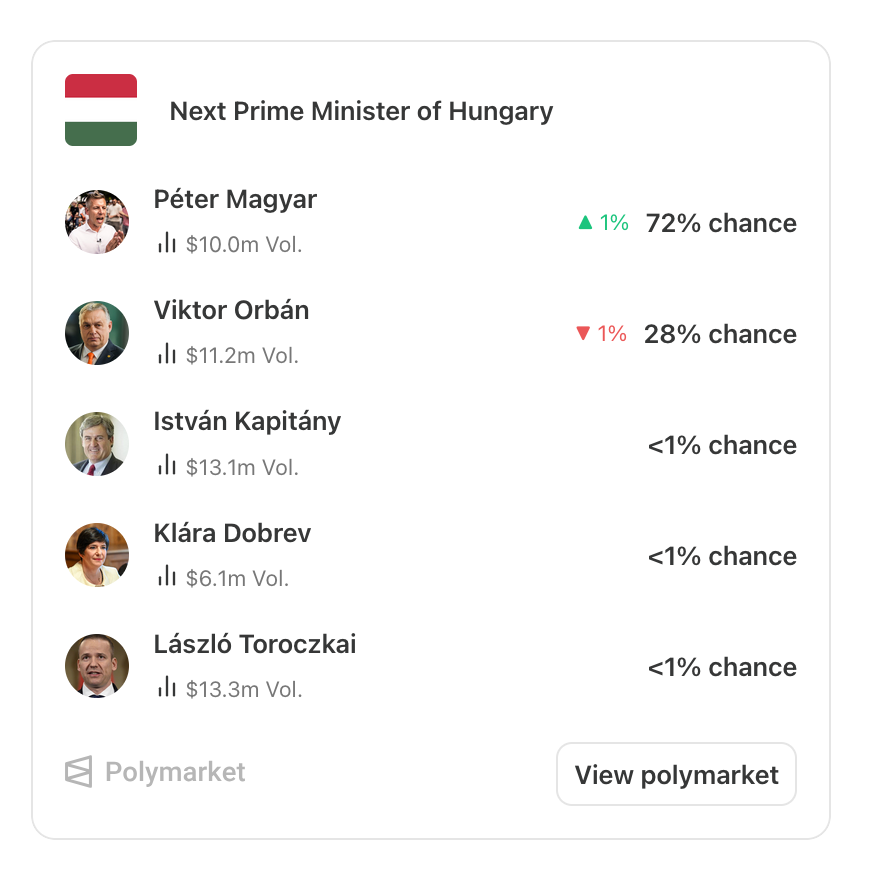Screen dimensions: 874x870
Task: Click the red down arrow beside 28% chance
Action: pos(584,334)
